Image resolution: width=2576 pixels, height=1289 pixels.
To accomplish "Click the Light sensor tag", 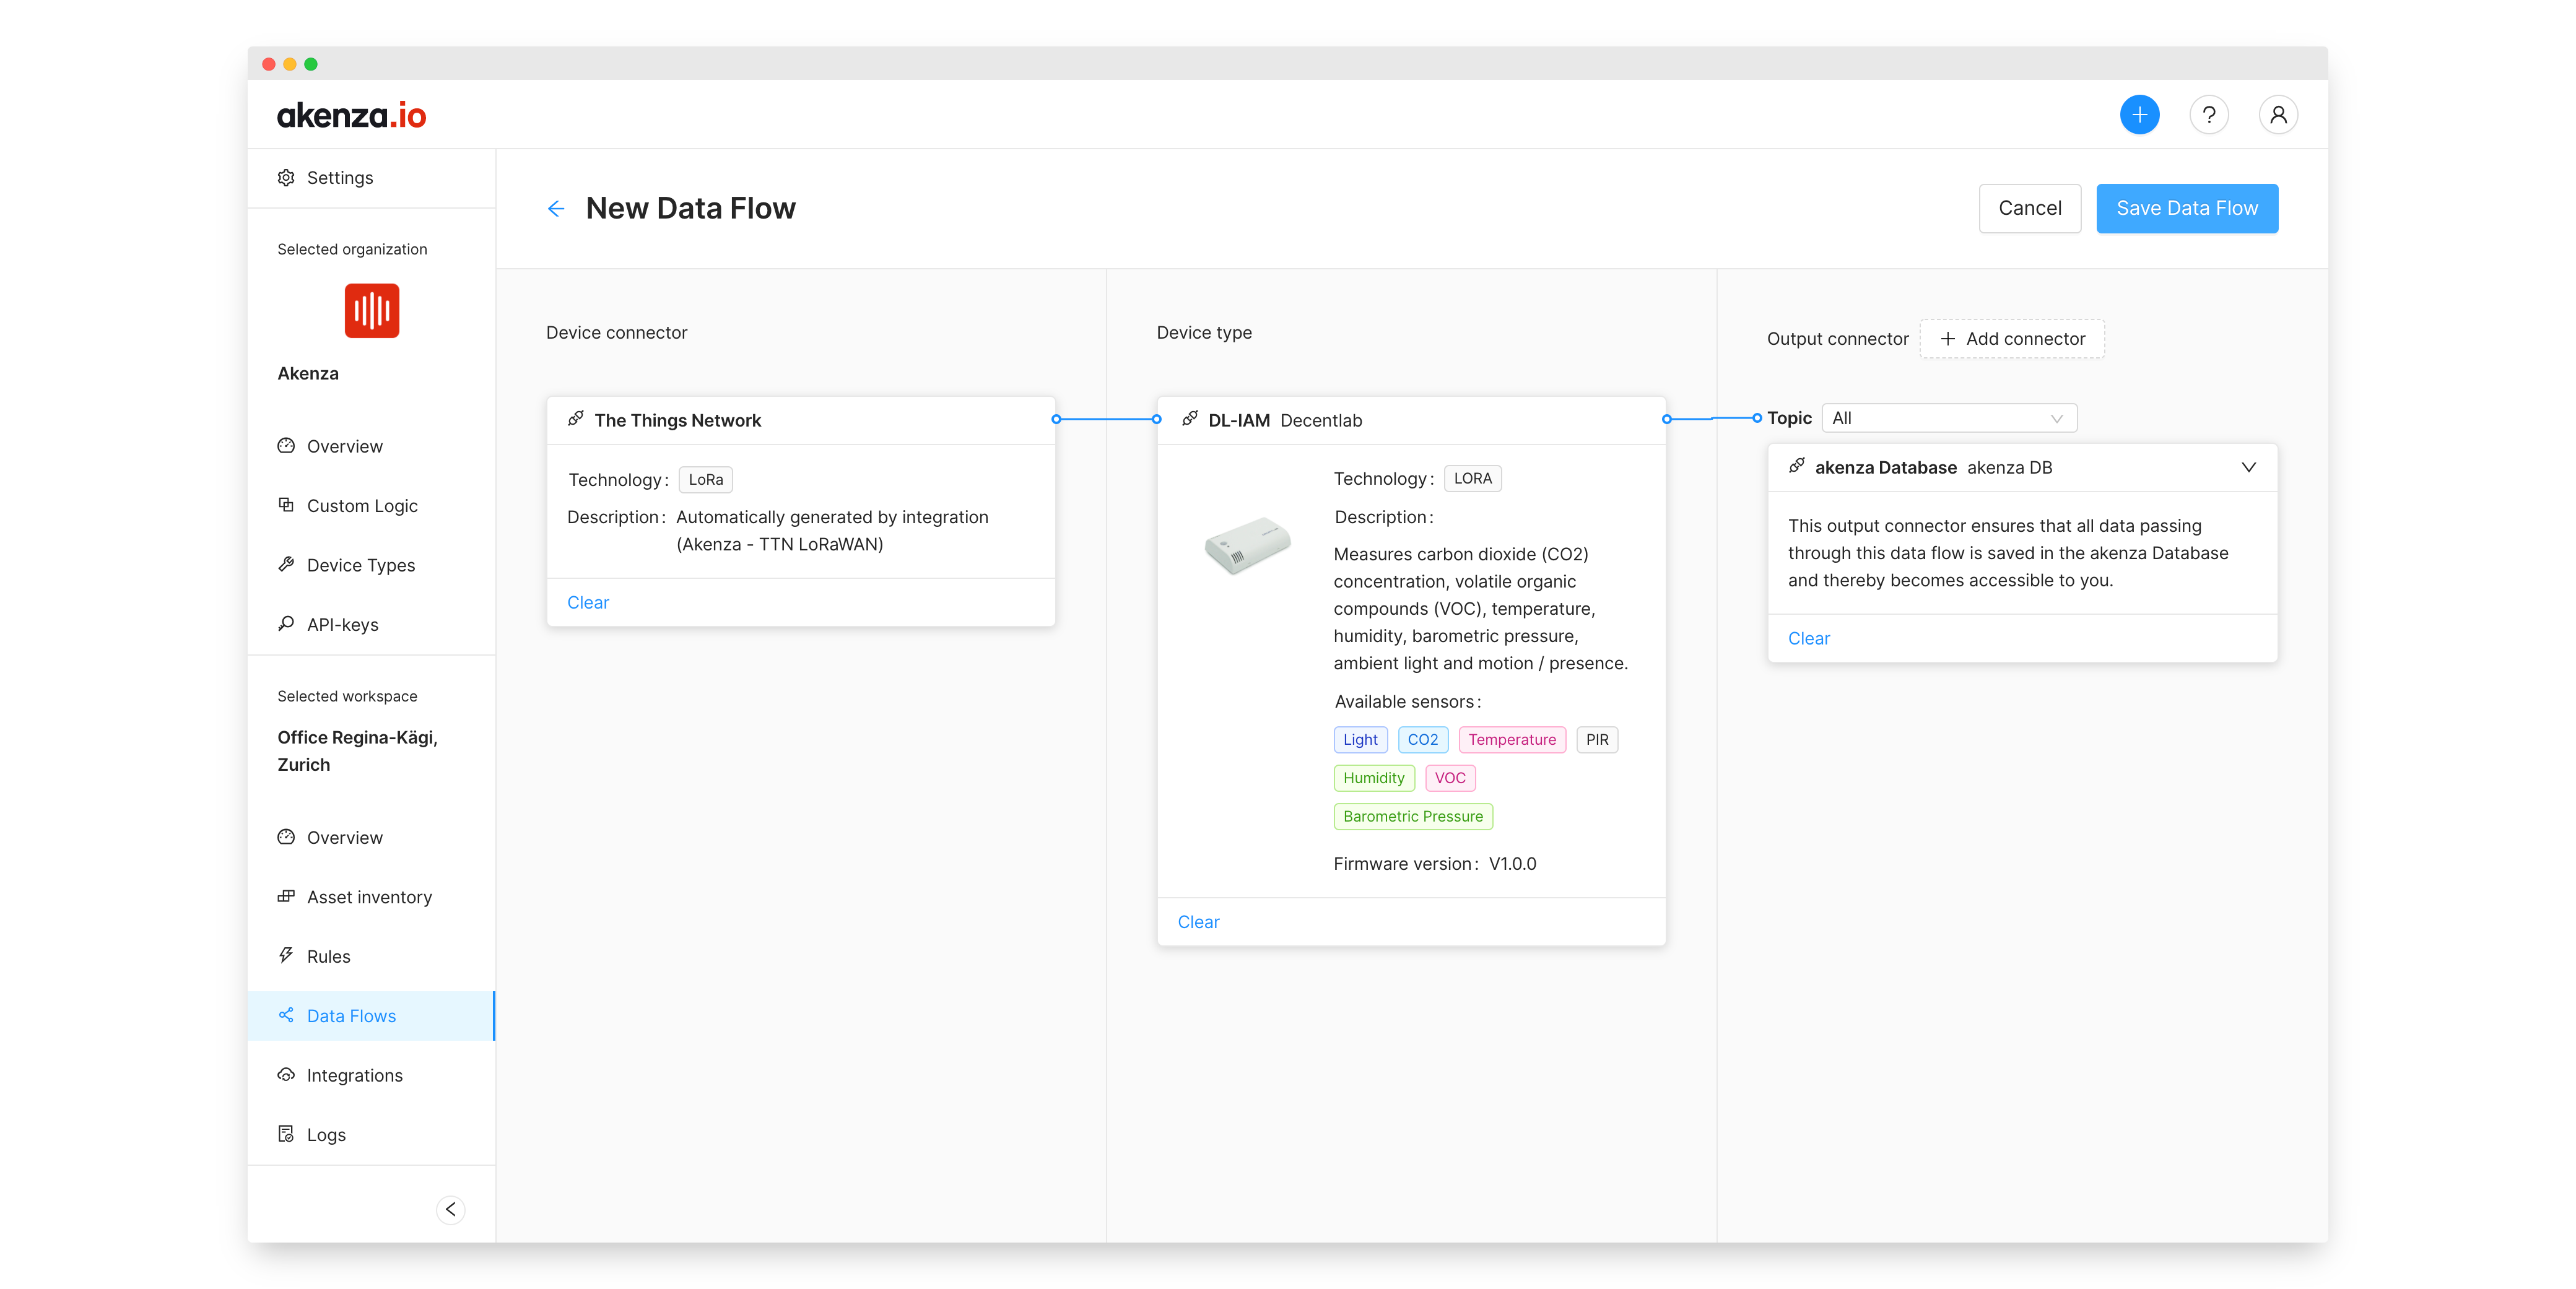I will [x=1360, y=740].
